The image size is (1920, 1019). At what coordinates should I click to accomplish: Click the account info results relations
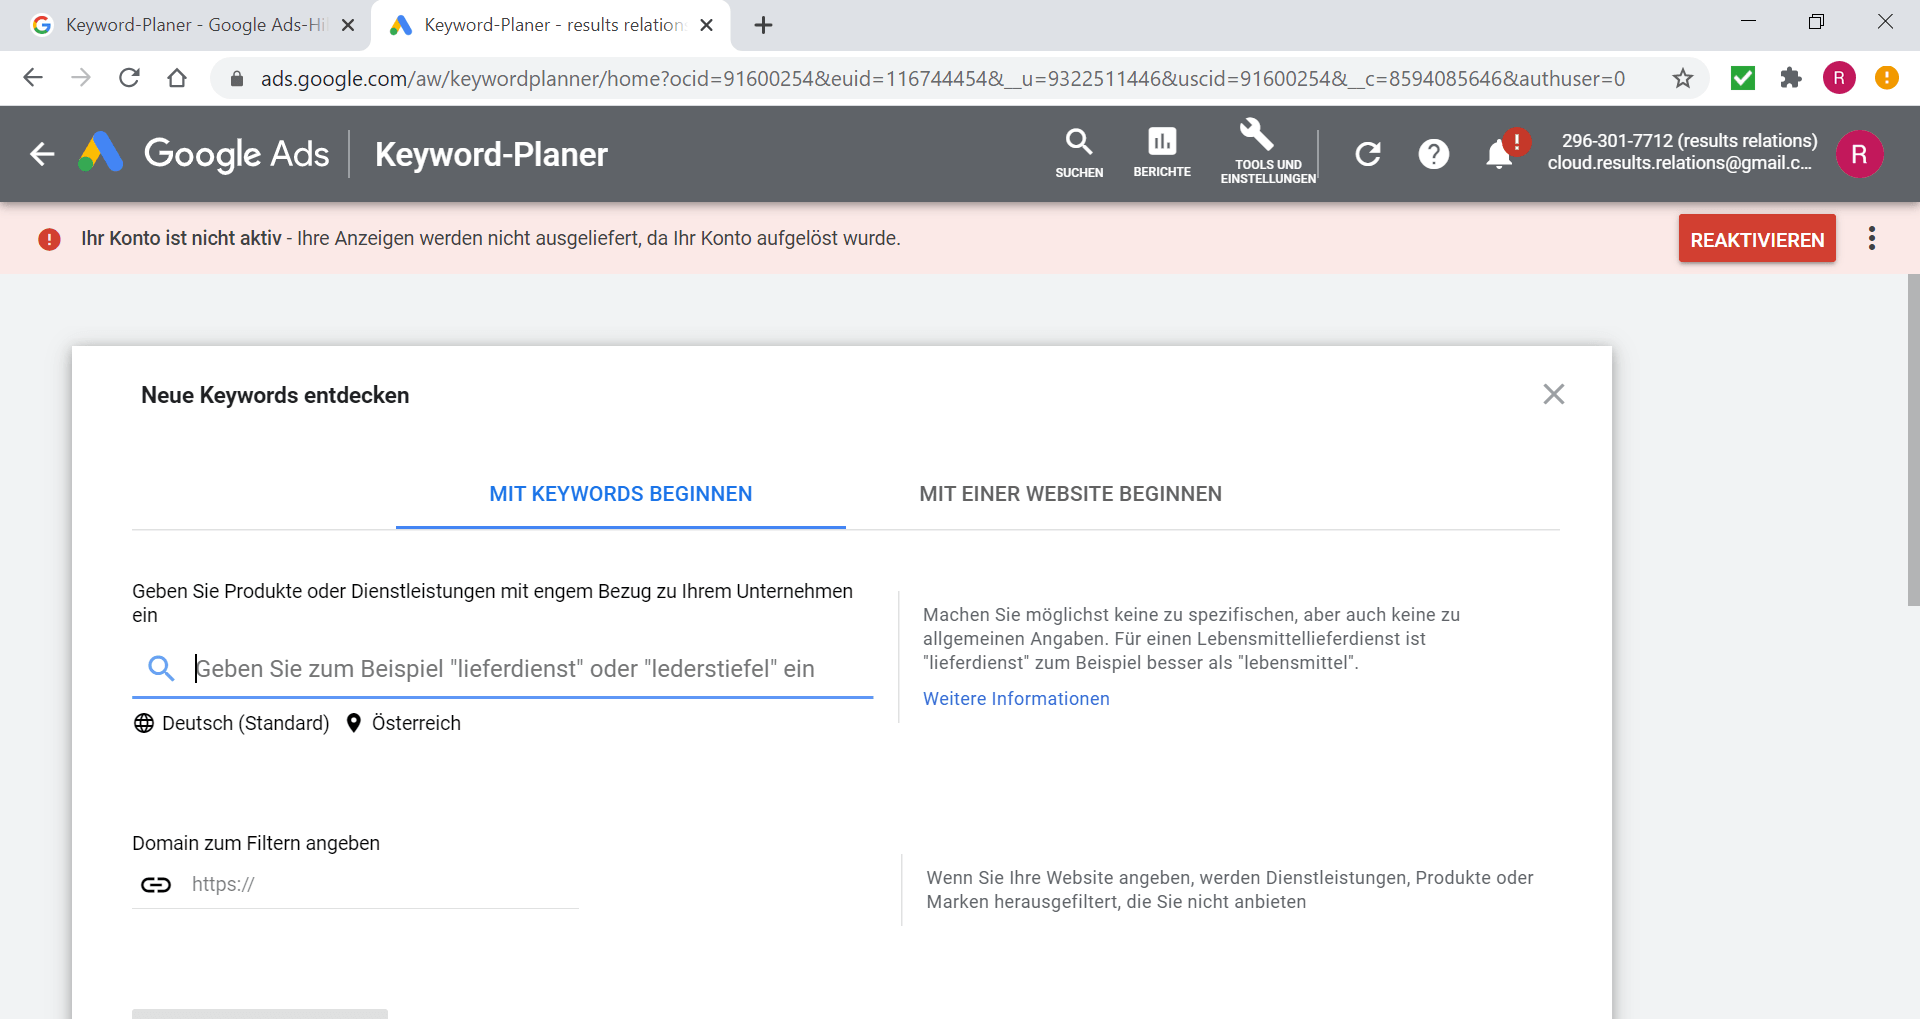pos(1682,152)
